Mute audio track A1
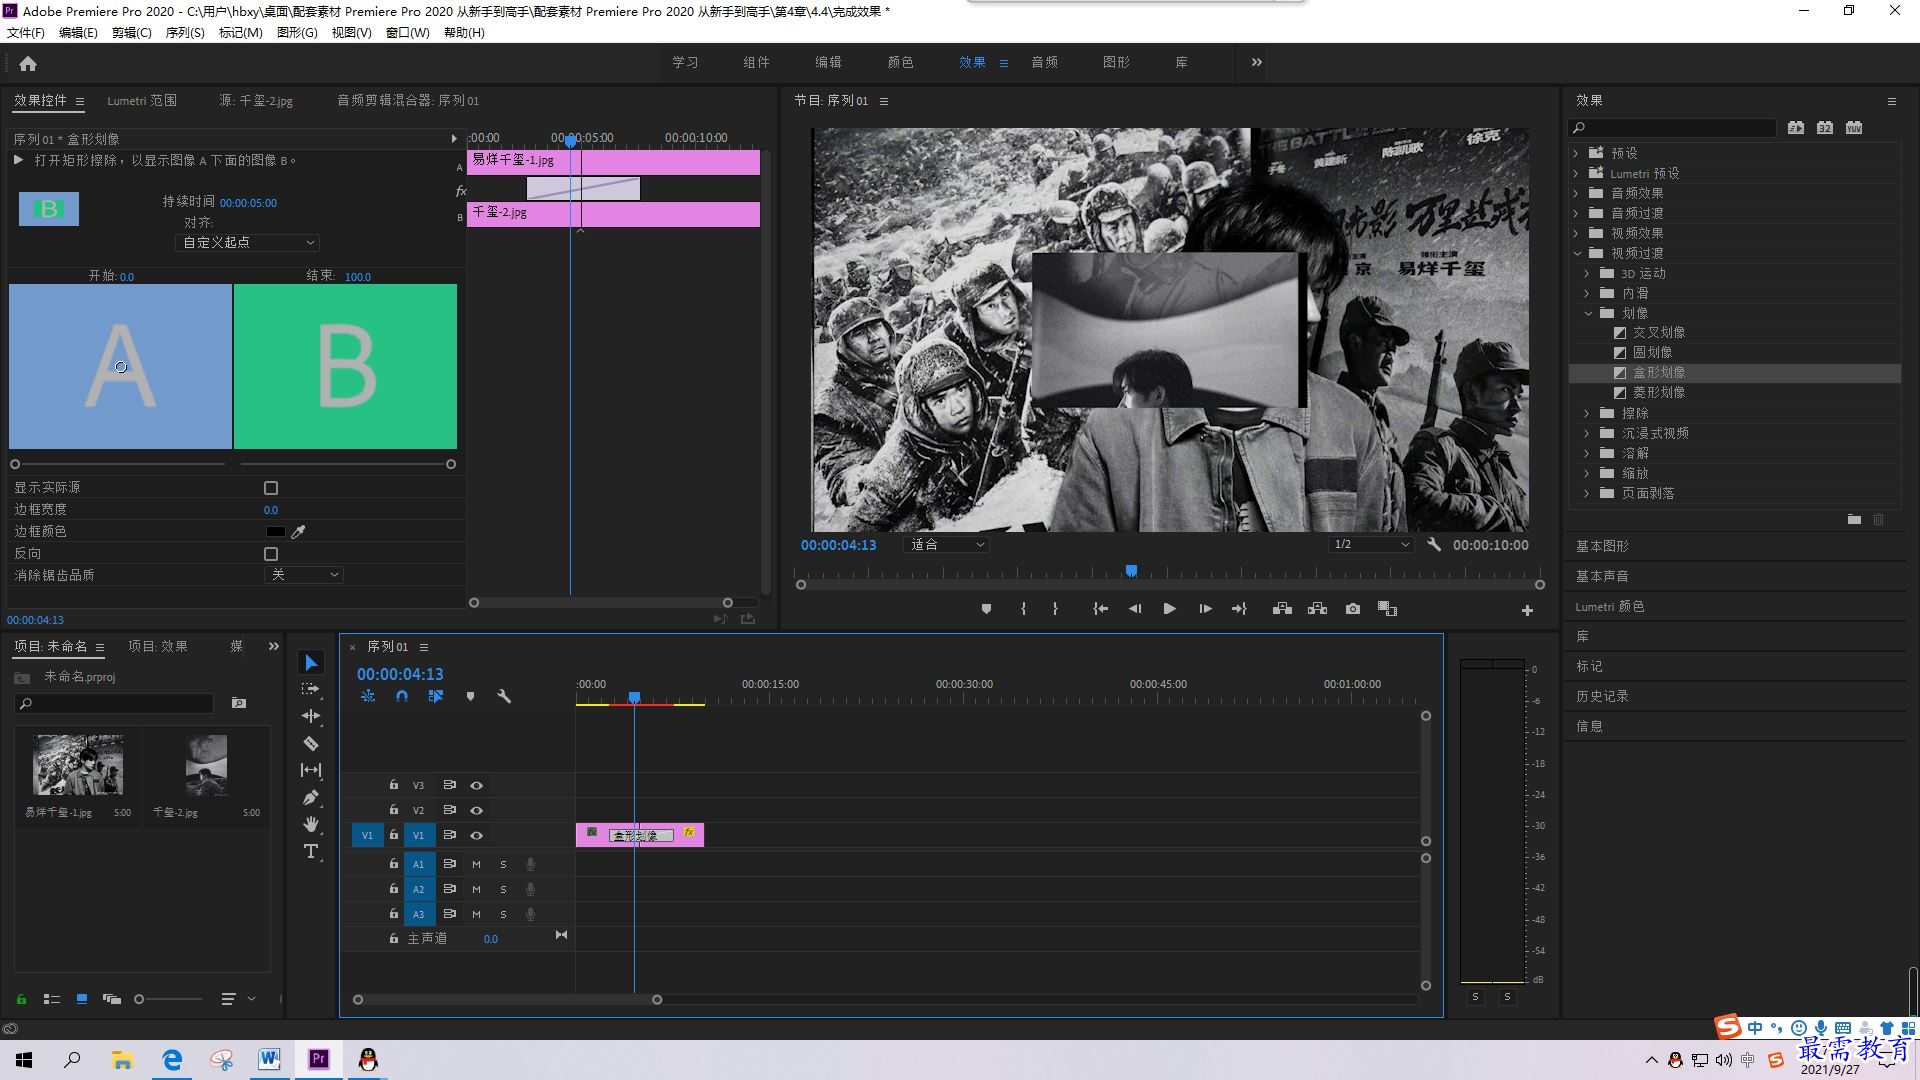1920x1080 pixels. pos(476,864)
